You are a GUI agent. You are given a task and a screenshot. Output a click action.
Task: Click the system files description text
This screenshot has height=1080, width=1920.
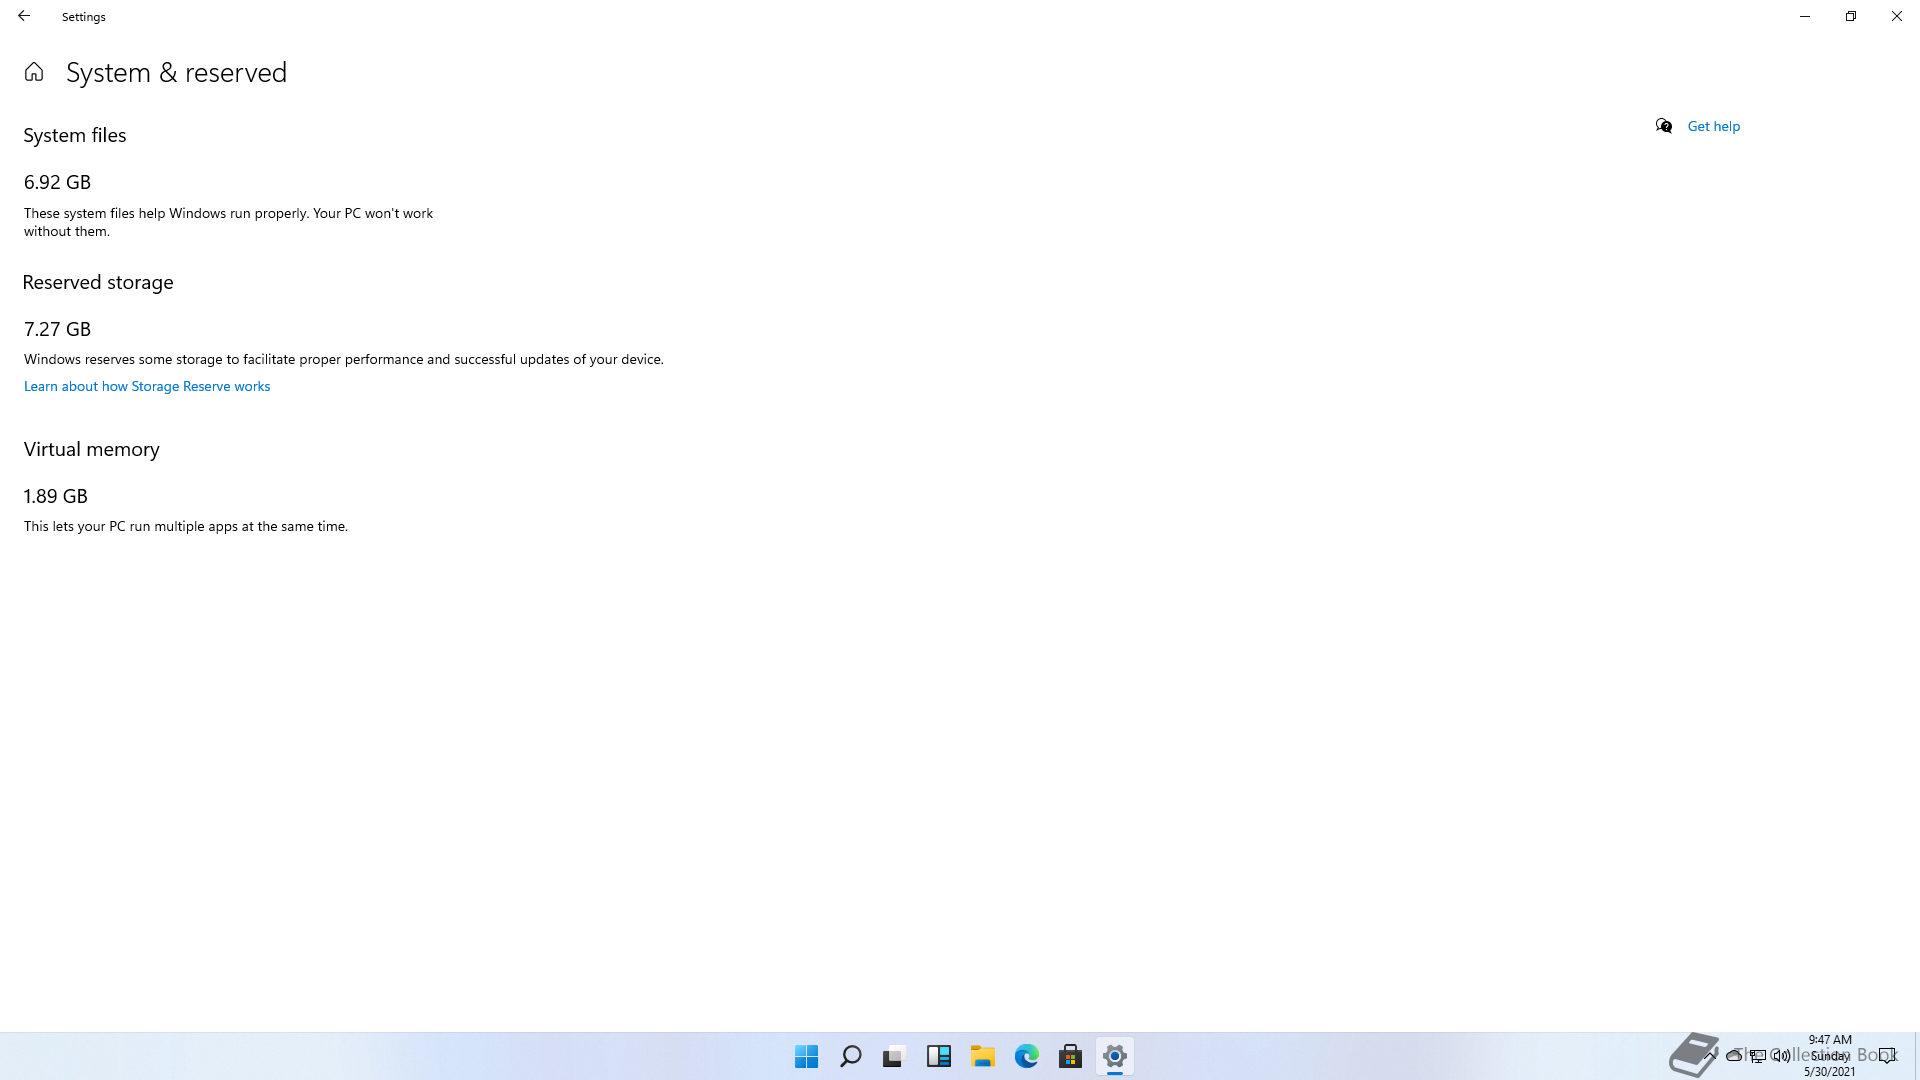(x=228, y=222)
